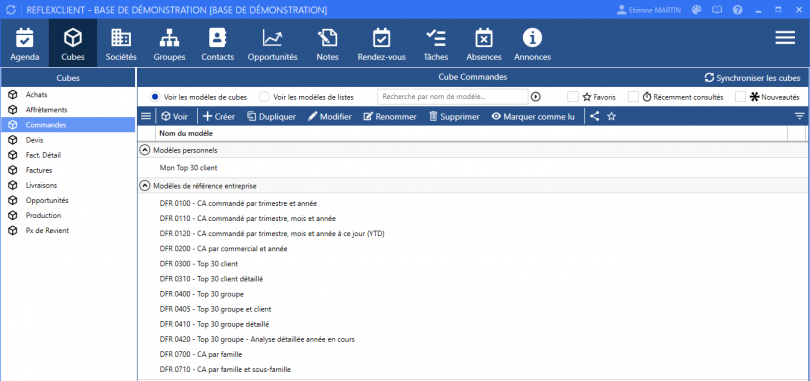Open the filter icon at toolbar right

click(800, 117)
